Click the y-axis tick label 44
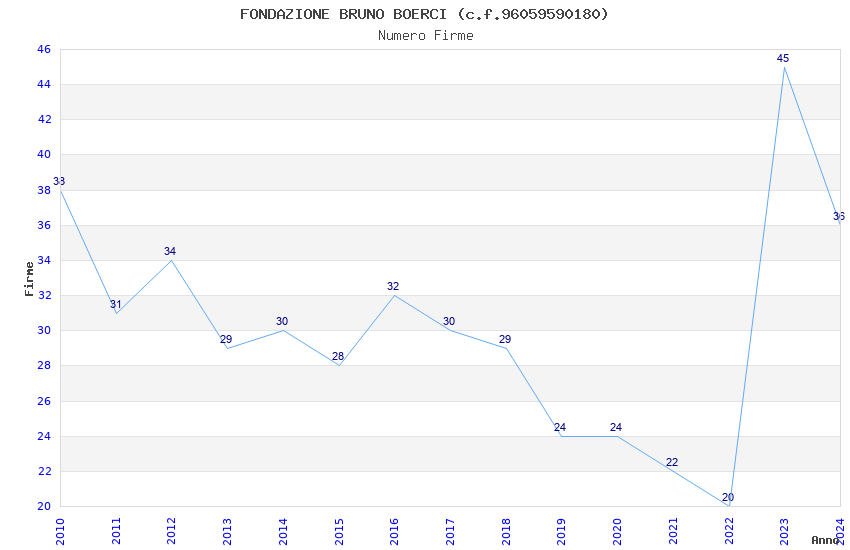Image resolution: width=850 pixels, height=550 pixels. pos(44,84)
